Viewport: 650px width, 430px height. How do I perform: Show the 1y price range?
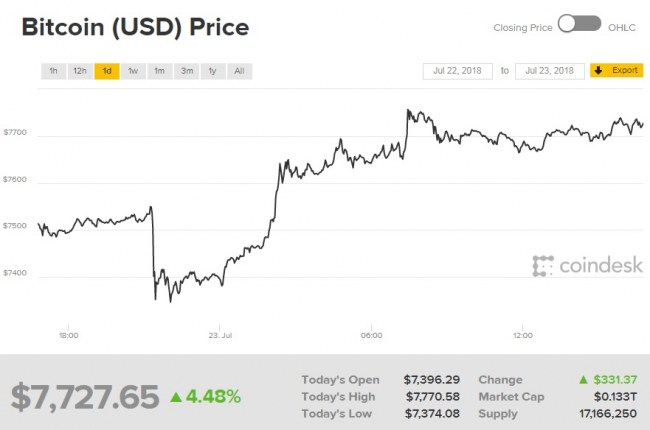212,71
